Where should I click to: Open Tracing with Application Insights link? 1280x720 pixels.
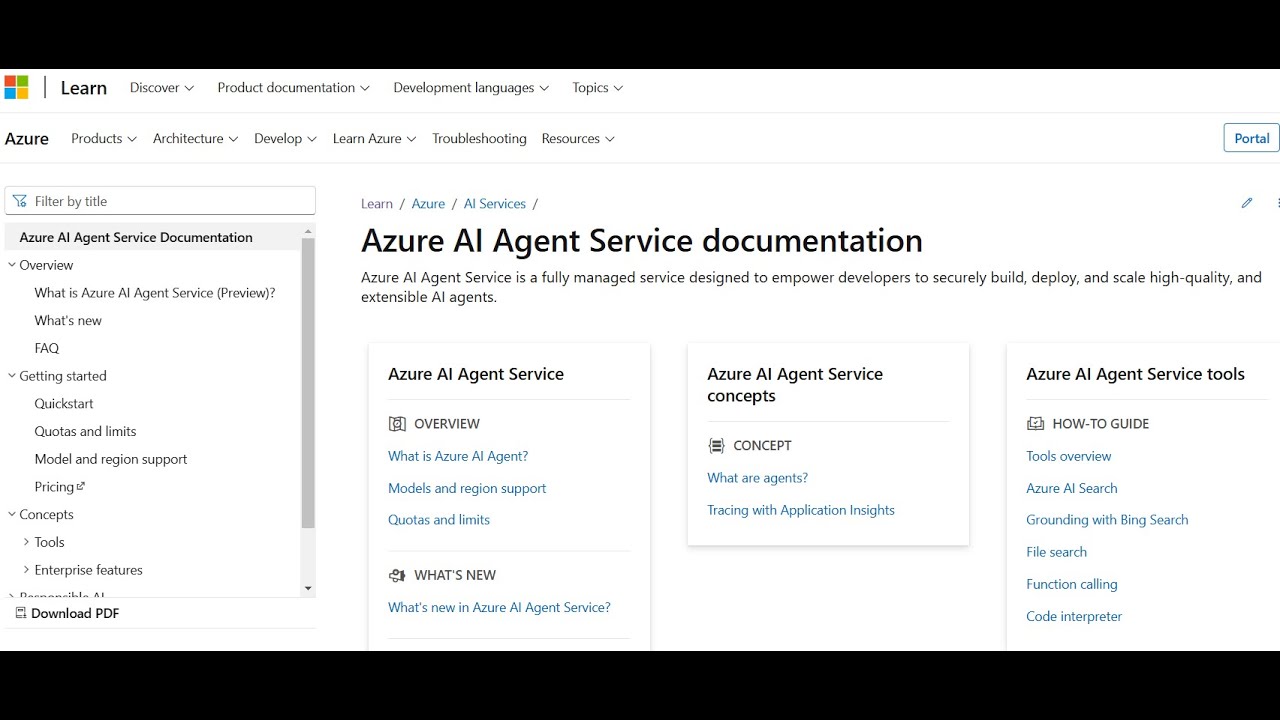(801, 510)
